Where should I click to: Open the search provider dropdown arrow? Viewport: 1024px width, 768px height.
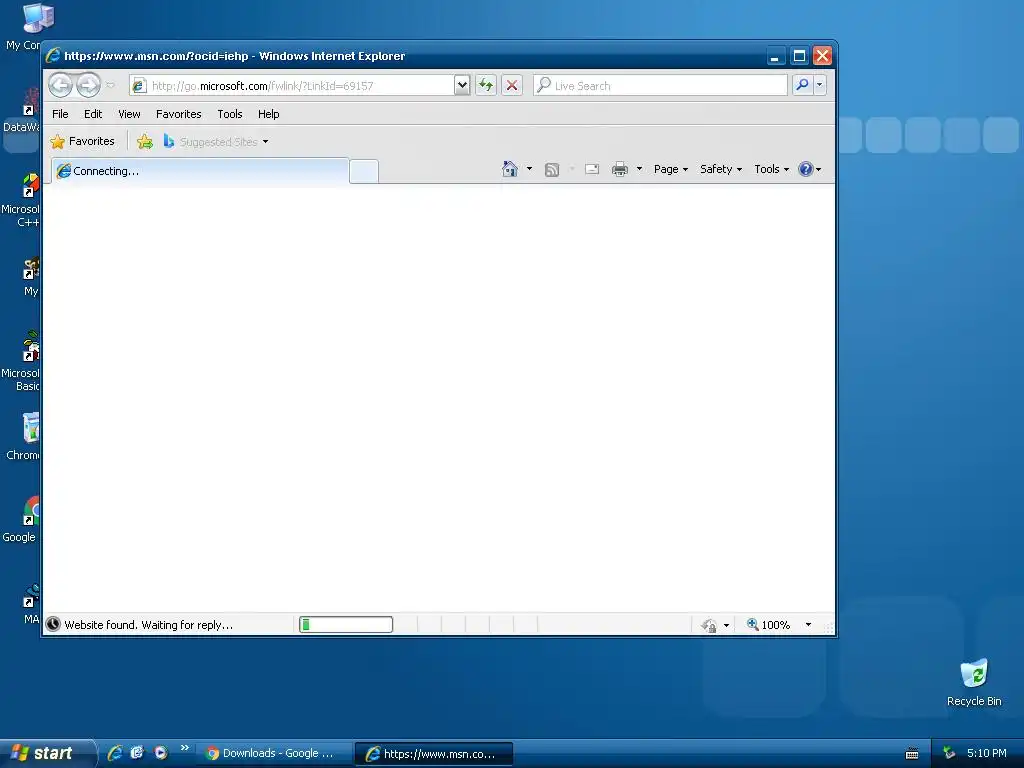[x=820, y=85]
